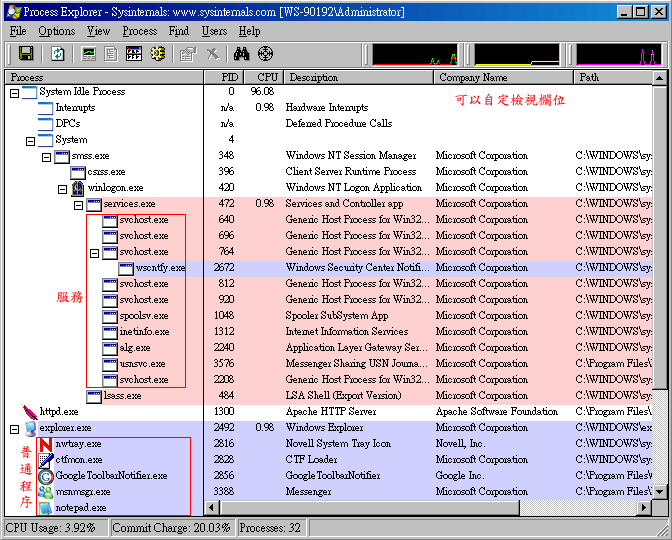672x540 pixels.
Task: Sort by the Process column header
Action: pos(104,78)
